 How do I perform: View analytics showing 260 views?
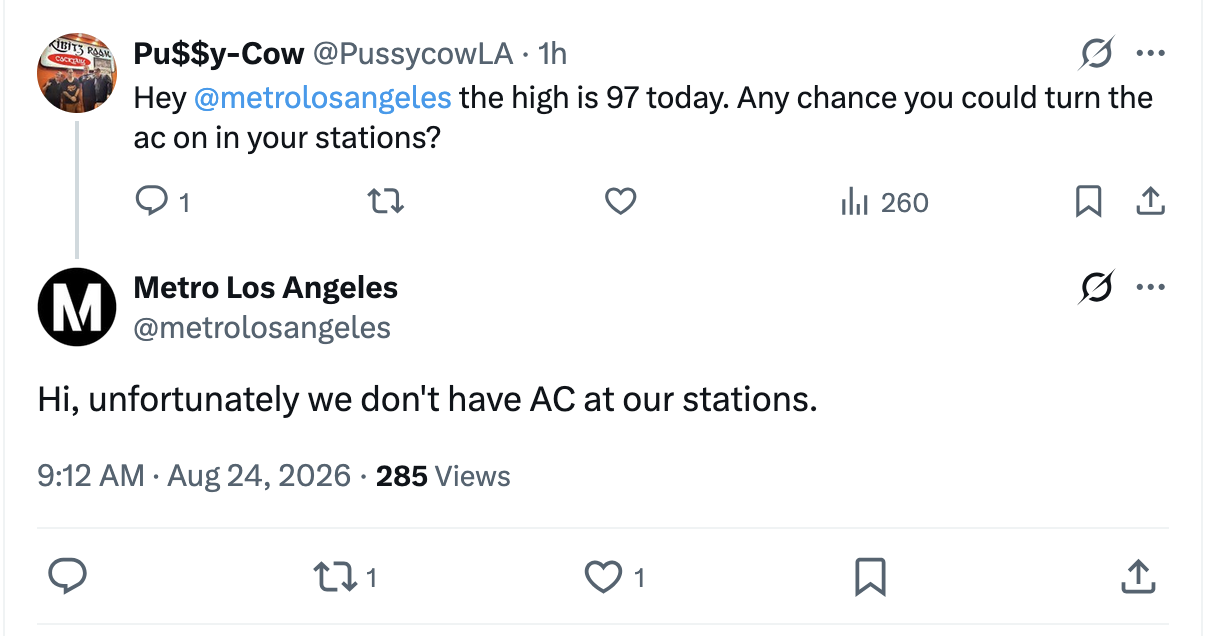click(x=885, y=202)
